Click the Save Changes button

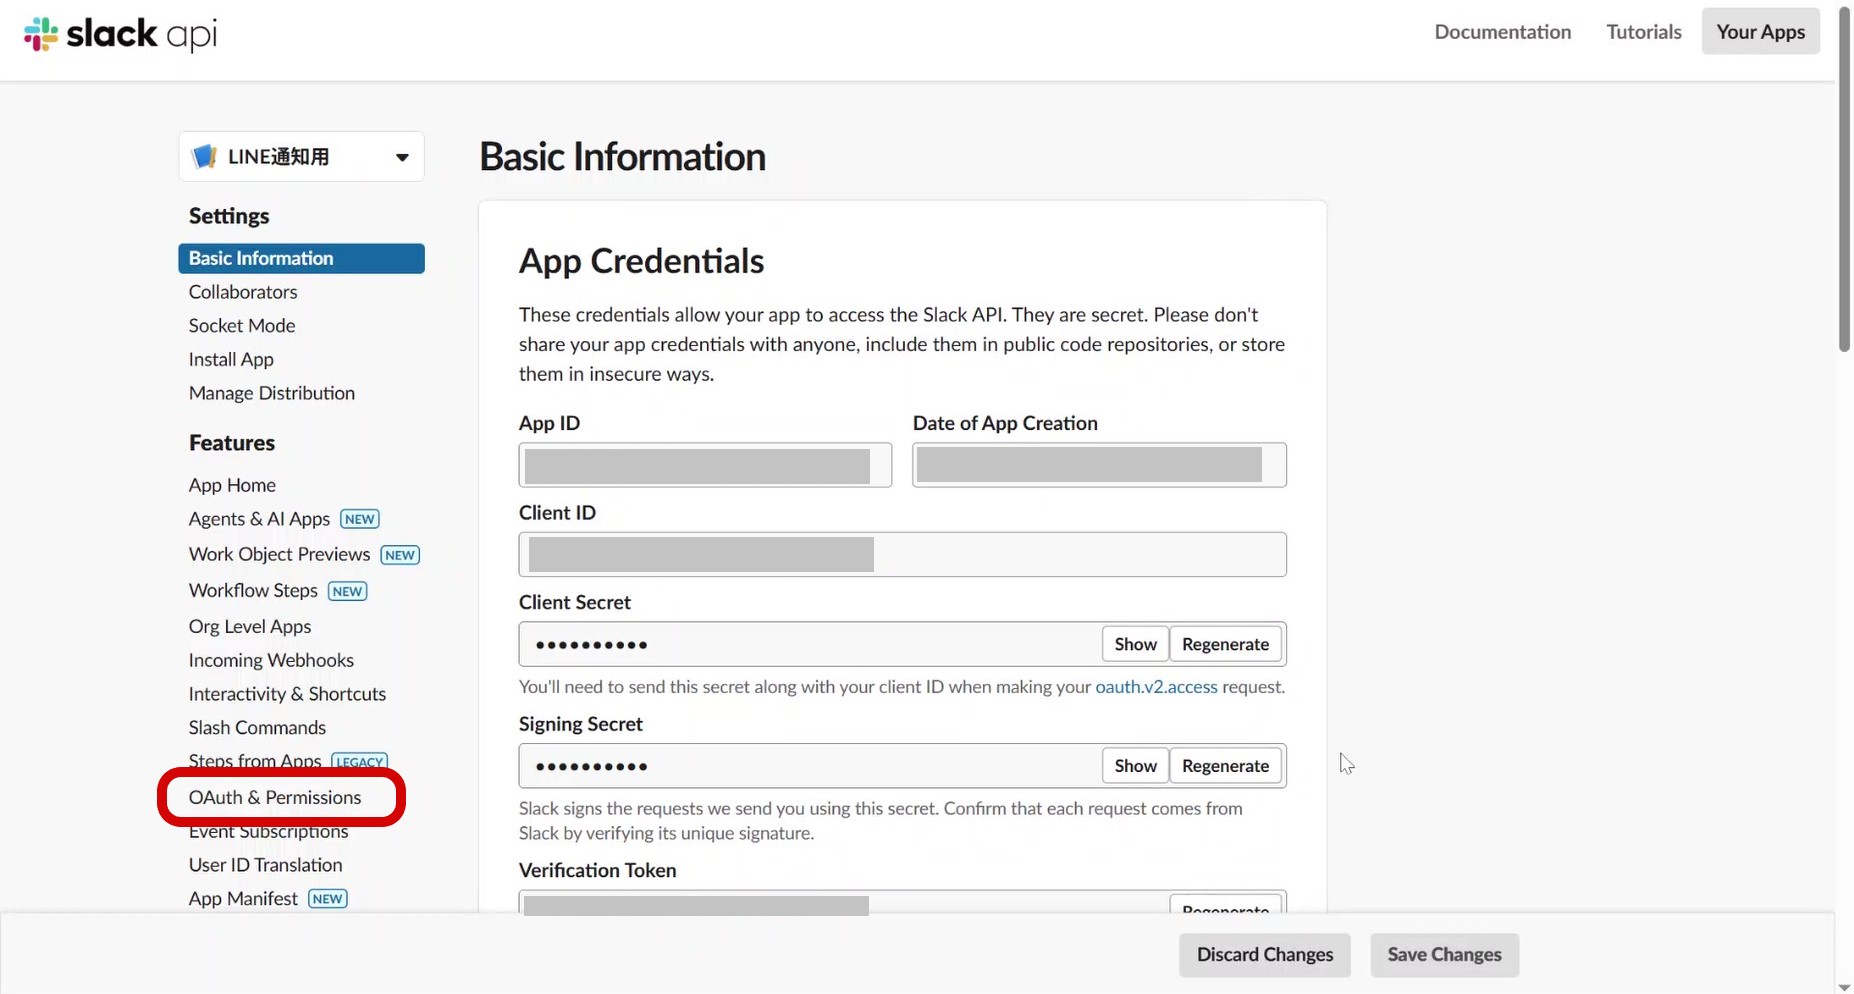[1444, 955]
